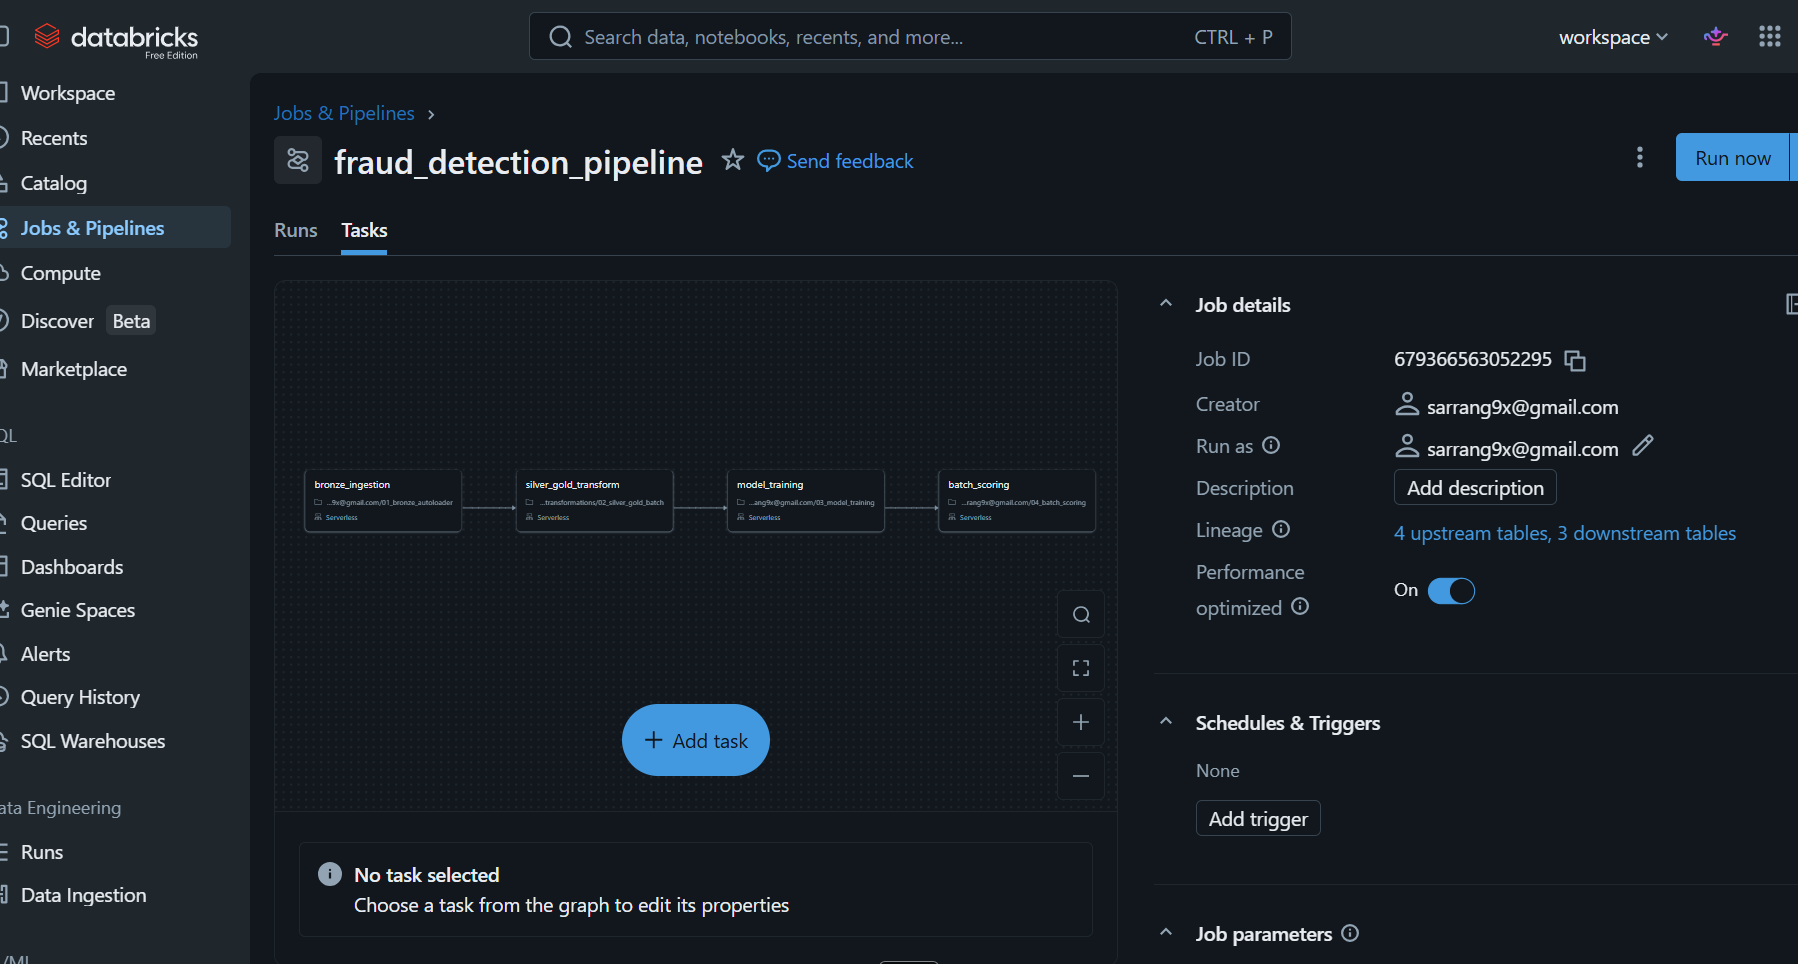Viewport: 1798px width, 964px height.
Task: Select the silver_gold_transform task node
Action: (595, 501)
